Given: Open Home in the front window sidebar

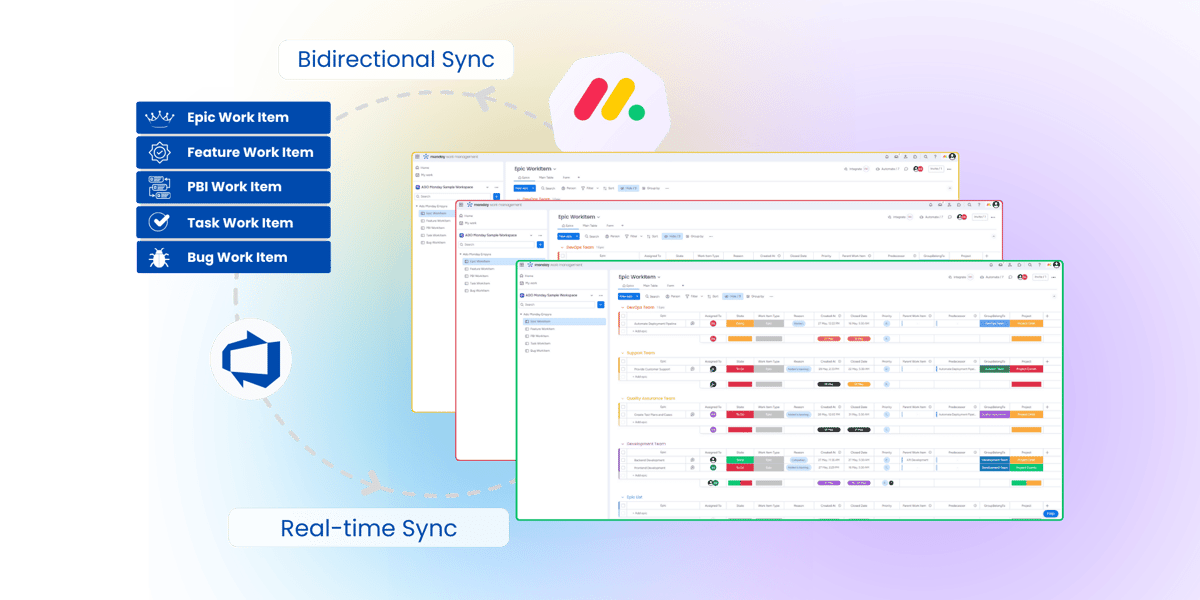Looking at the screenshot, I should [x=526, y=276].
